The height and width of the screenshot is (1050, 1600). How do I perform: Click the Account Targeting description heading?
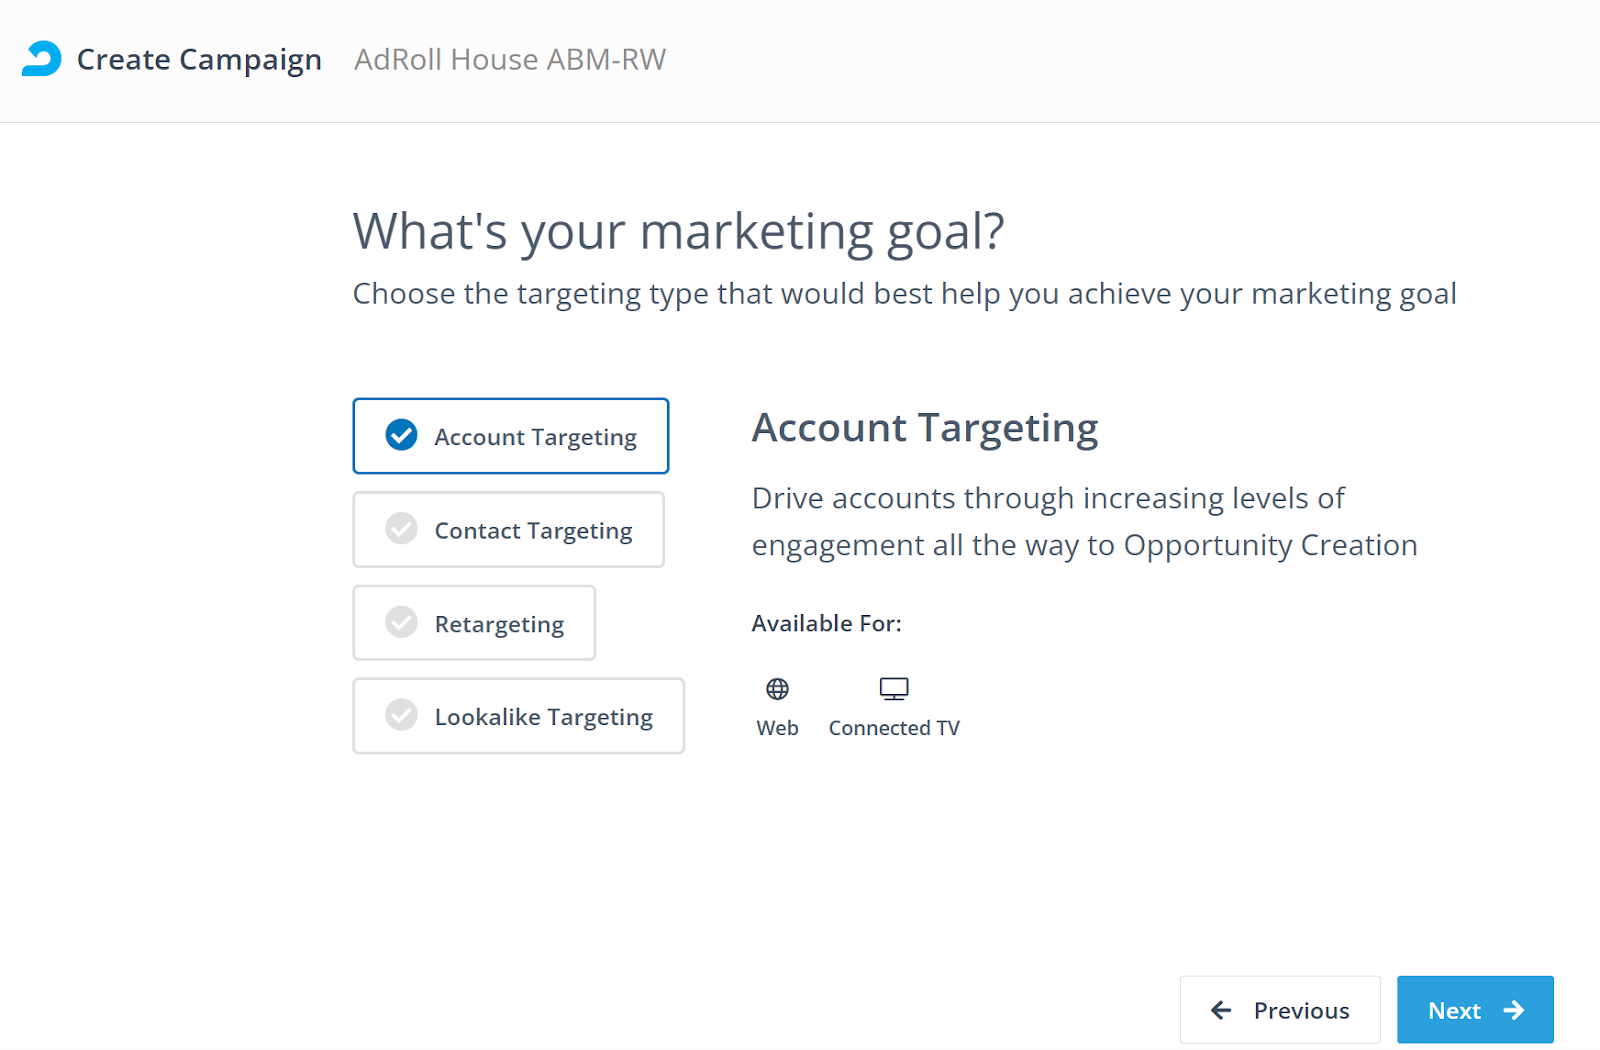[924, 428]
